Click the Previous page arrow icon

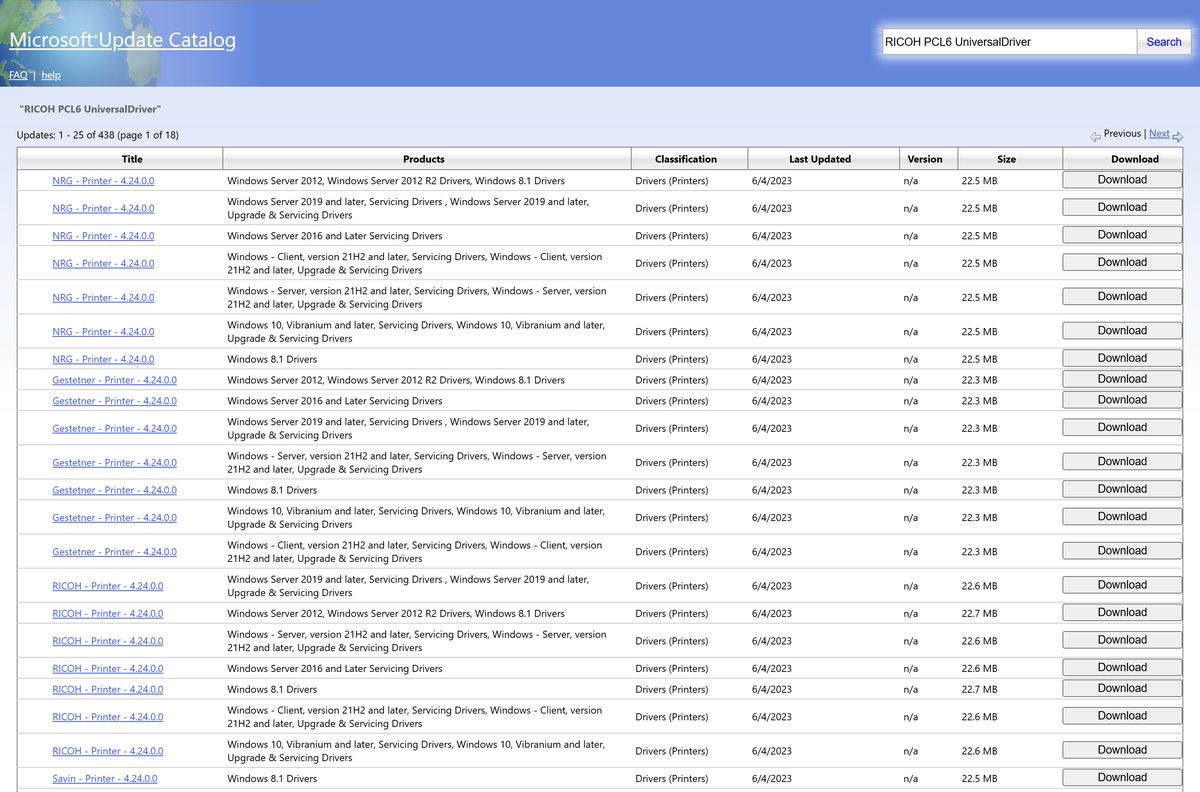(x=1096, y=136)
